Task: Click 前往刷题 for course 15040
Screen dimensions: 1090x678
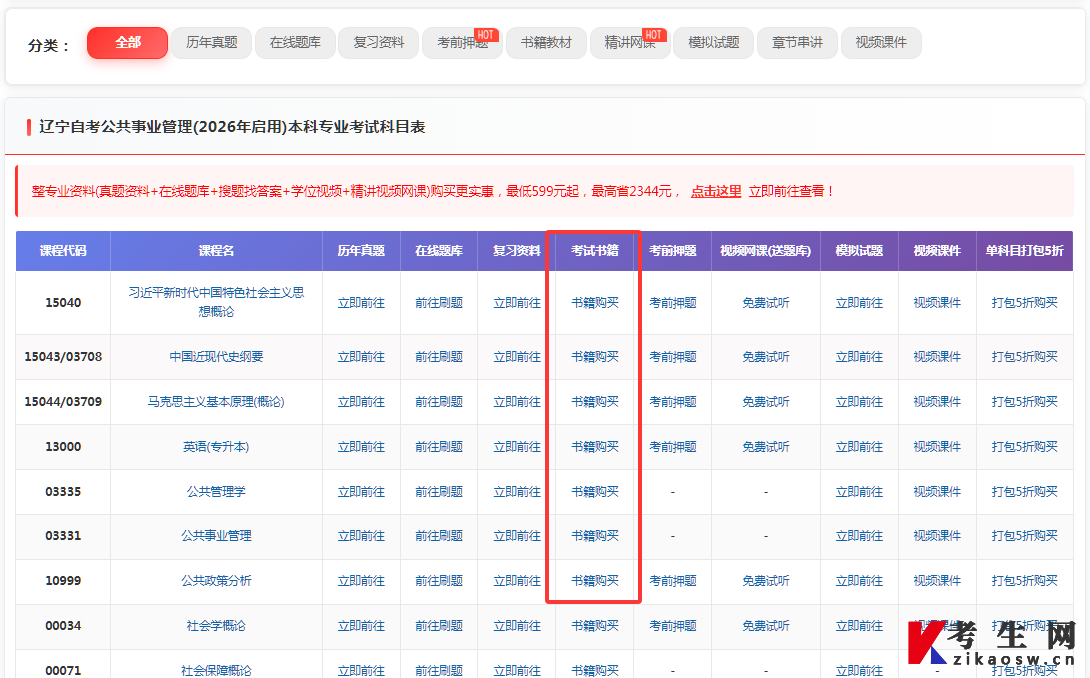Action: point(439,302)
